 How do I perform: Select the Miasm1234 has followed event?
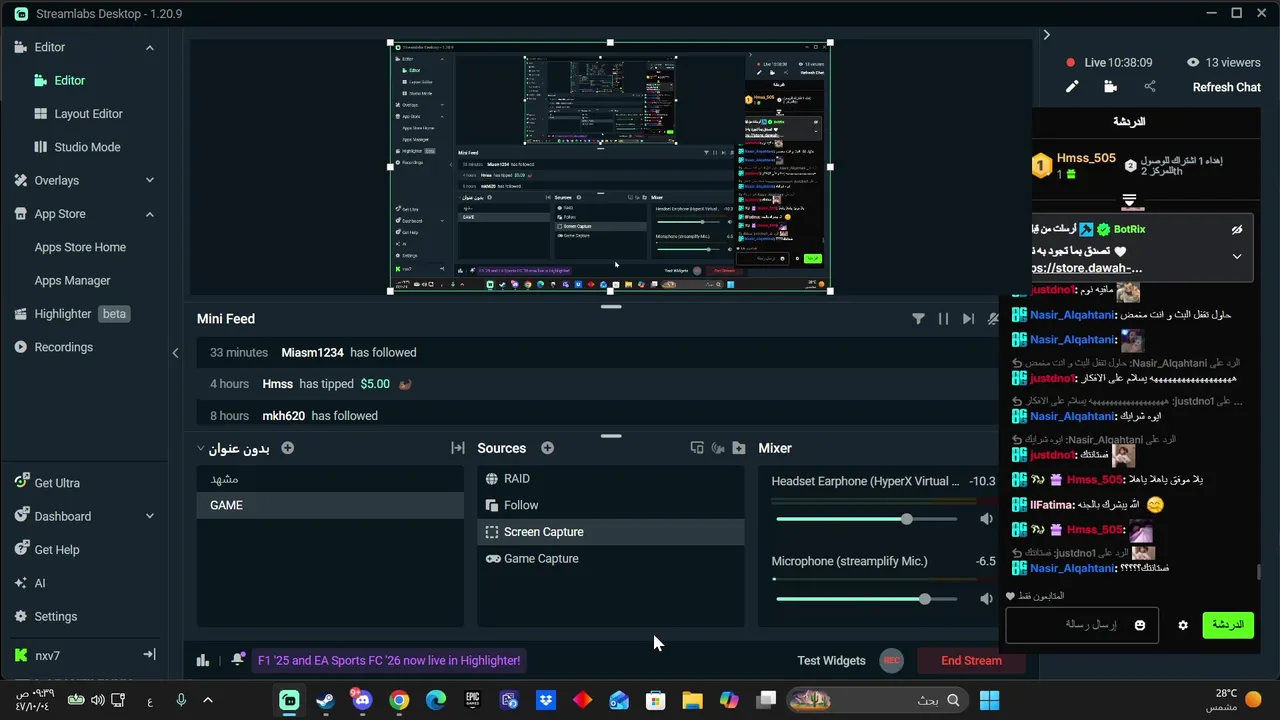click(x=600, y=353)
